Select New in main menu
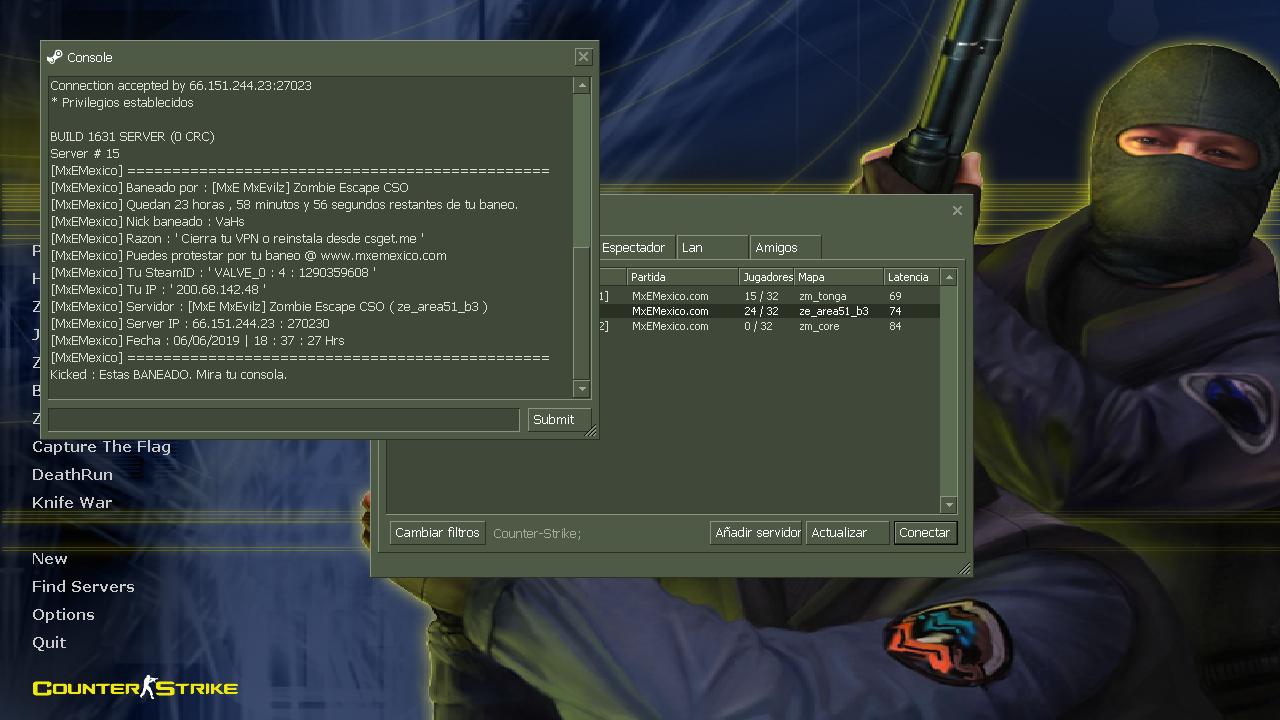Screen dimensions: 1280x720 click(x=50, y=559)
